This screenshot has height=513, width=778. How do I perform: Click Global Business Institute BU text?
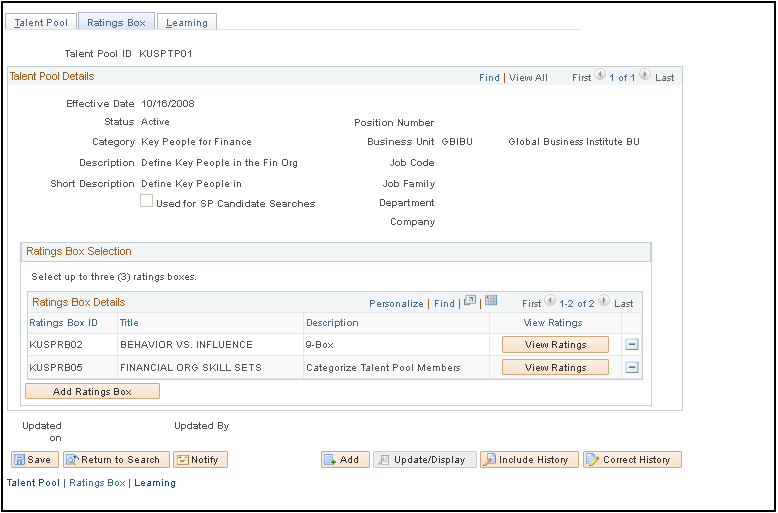[574, 142]
